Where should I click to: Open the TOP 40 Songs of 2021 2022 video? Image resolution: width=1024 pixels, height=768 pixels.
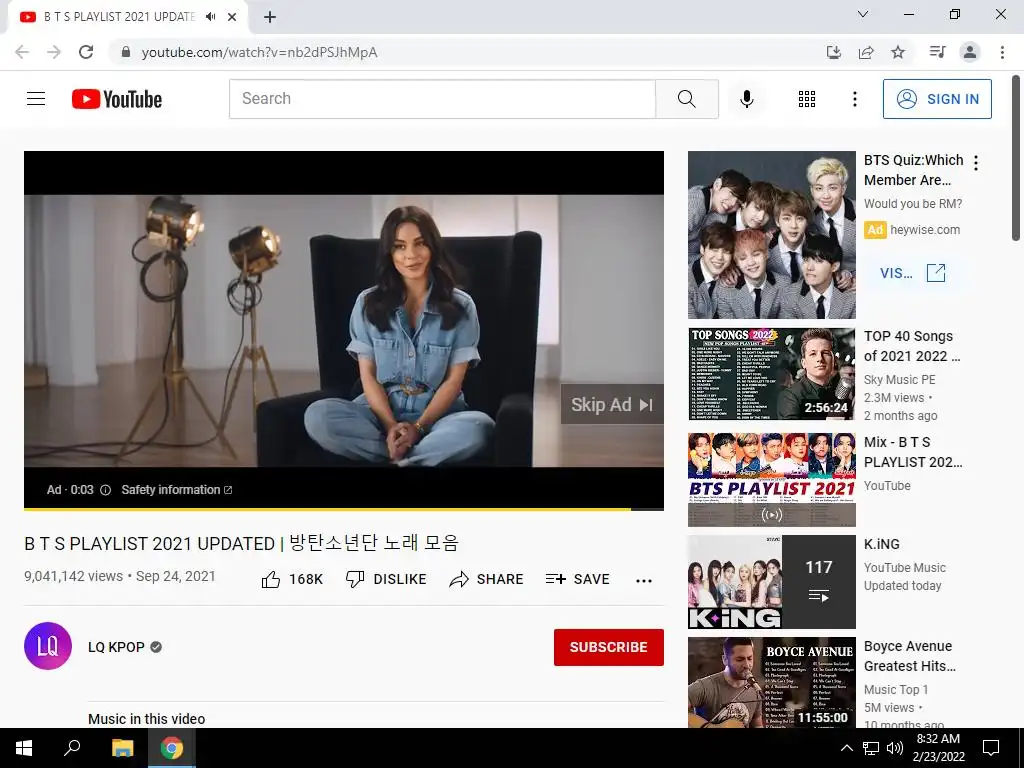[x=771, y=374]
